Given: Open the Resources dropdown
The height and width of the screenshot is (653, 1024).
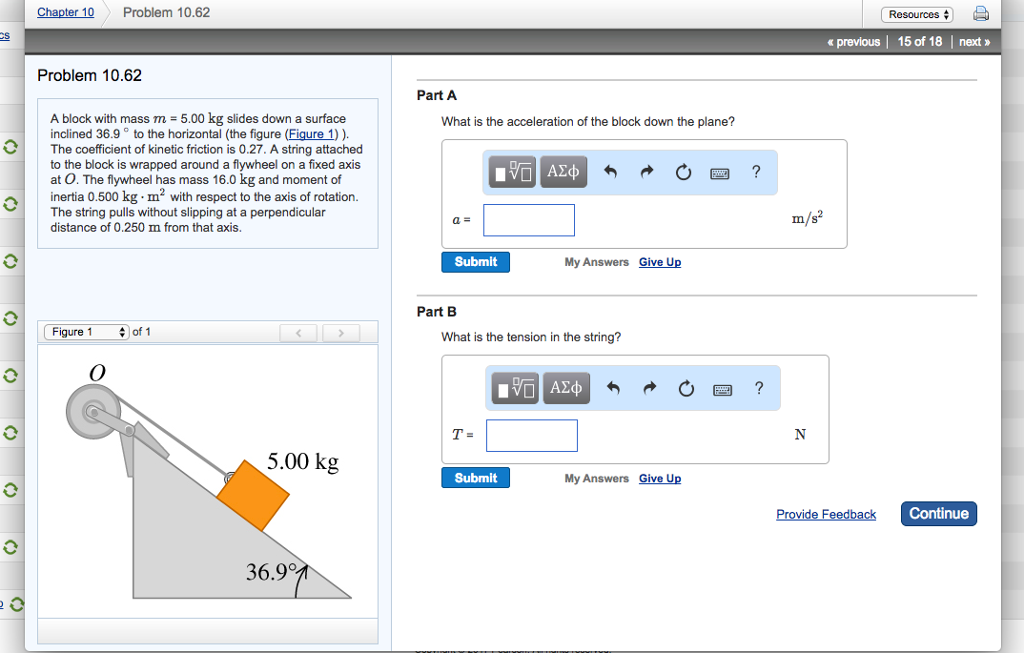Looking at the screenshot, I should click(917, 14).
